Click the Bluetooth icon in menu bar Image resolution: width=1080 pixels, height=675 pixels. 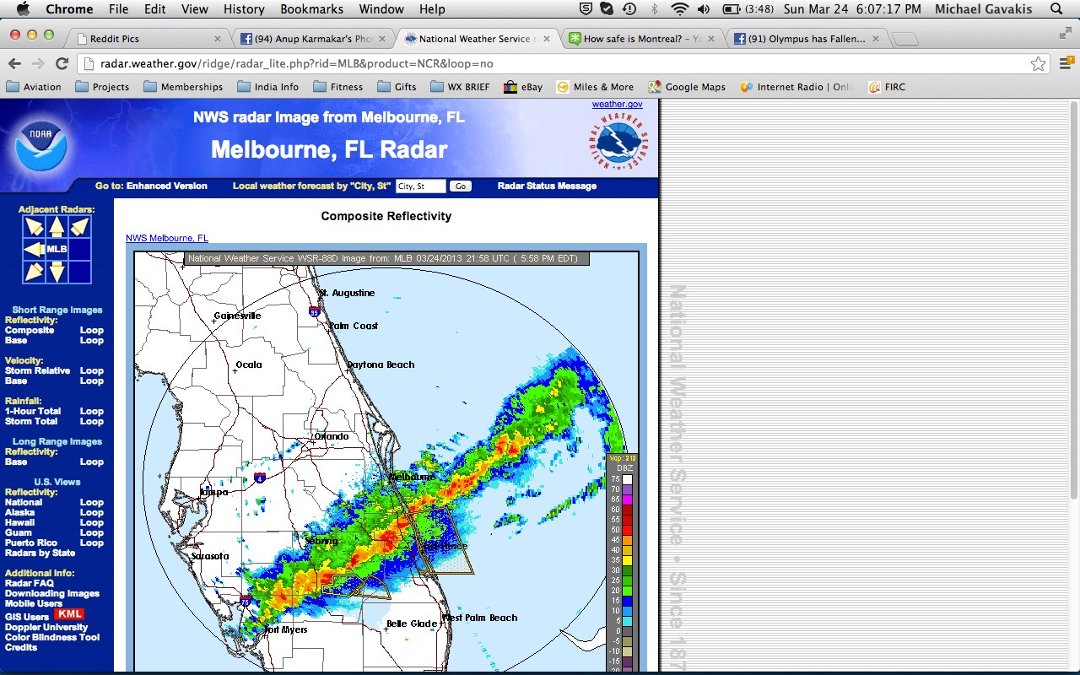click(x=654, y=9)
